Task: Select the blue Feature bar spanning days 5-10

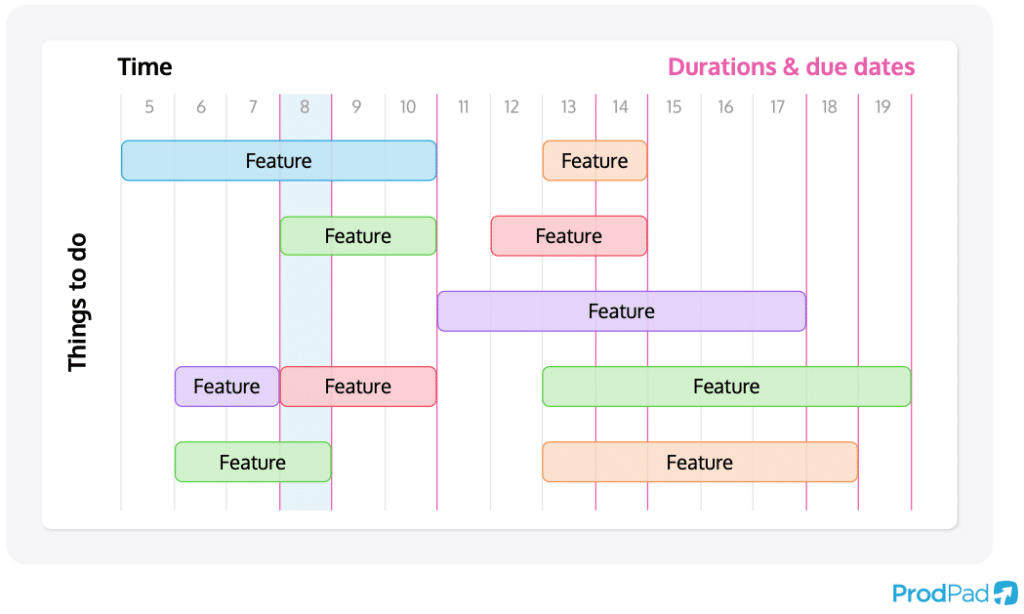Action: click(278, 161)
